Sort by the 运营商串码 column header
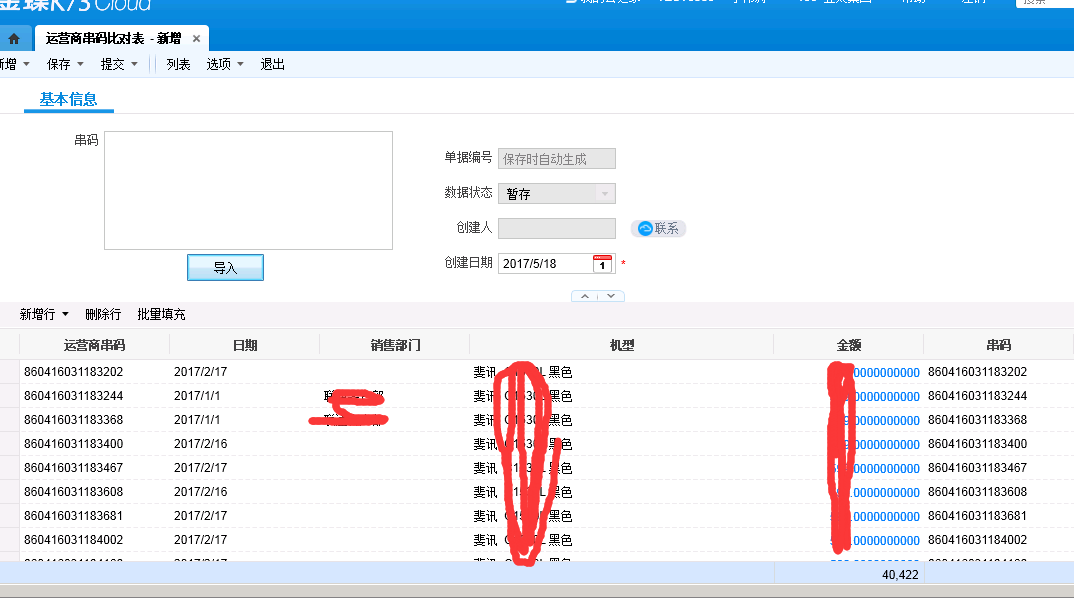This screenshot has width=1074, height=598. pyautogui.click(x=94, y=345)
